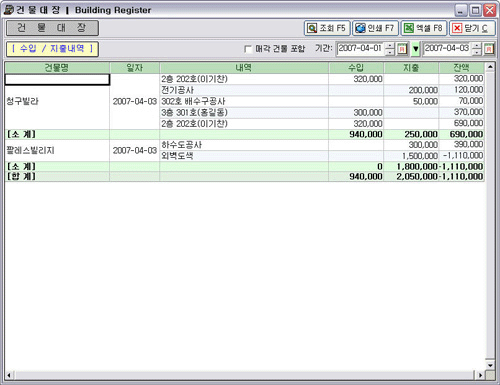
Task: Click the 합계 total row label
Action: click(57, 177)
